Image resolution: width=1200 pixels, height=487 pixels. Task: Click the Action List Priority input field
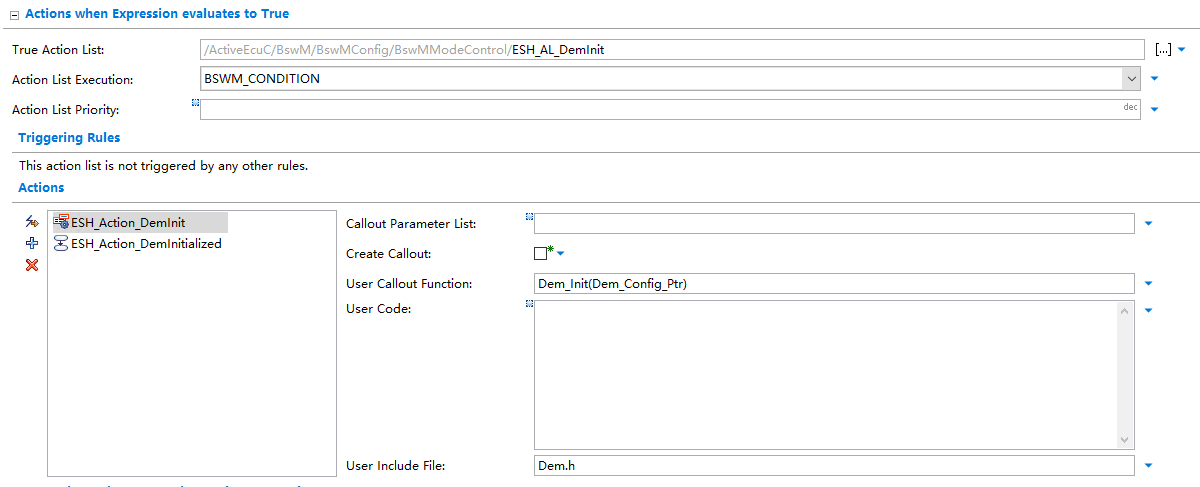point(670,109)
